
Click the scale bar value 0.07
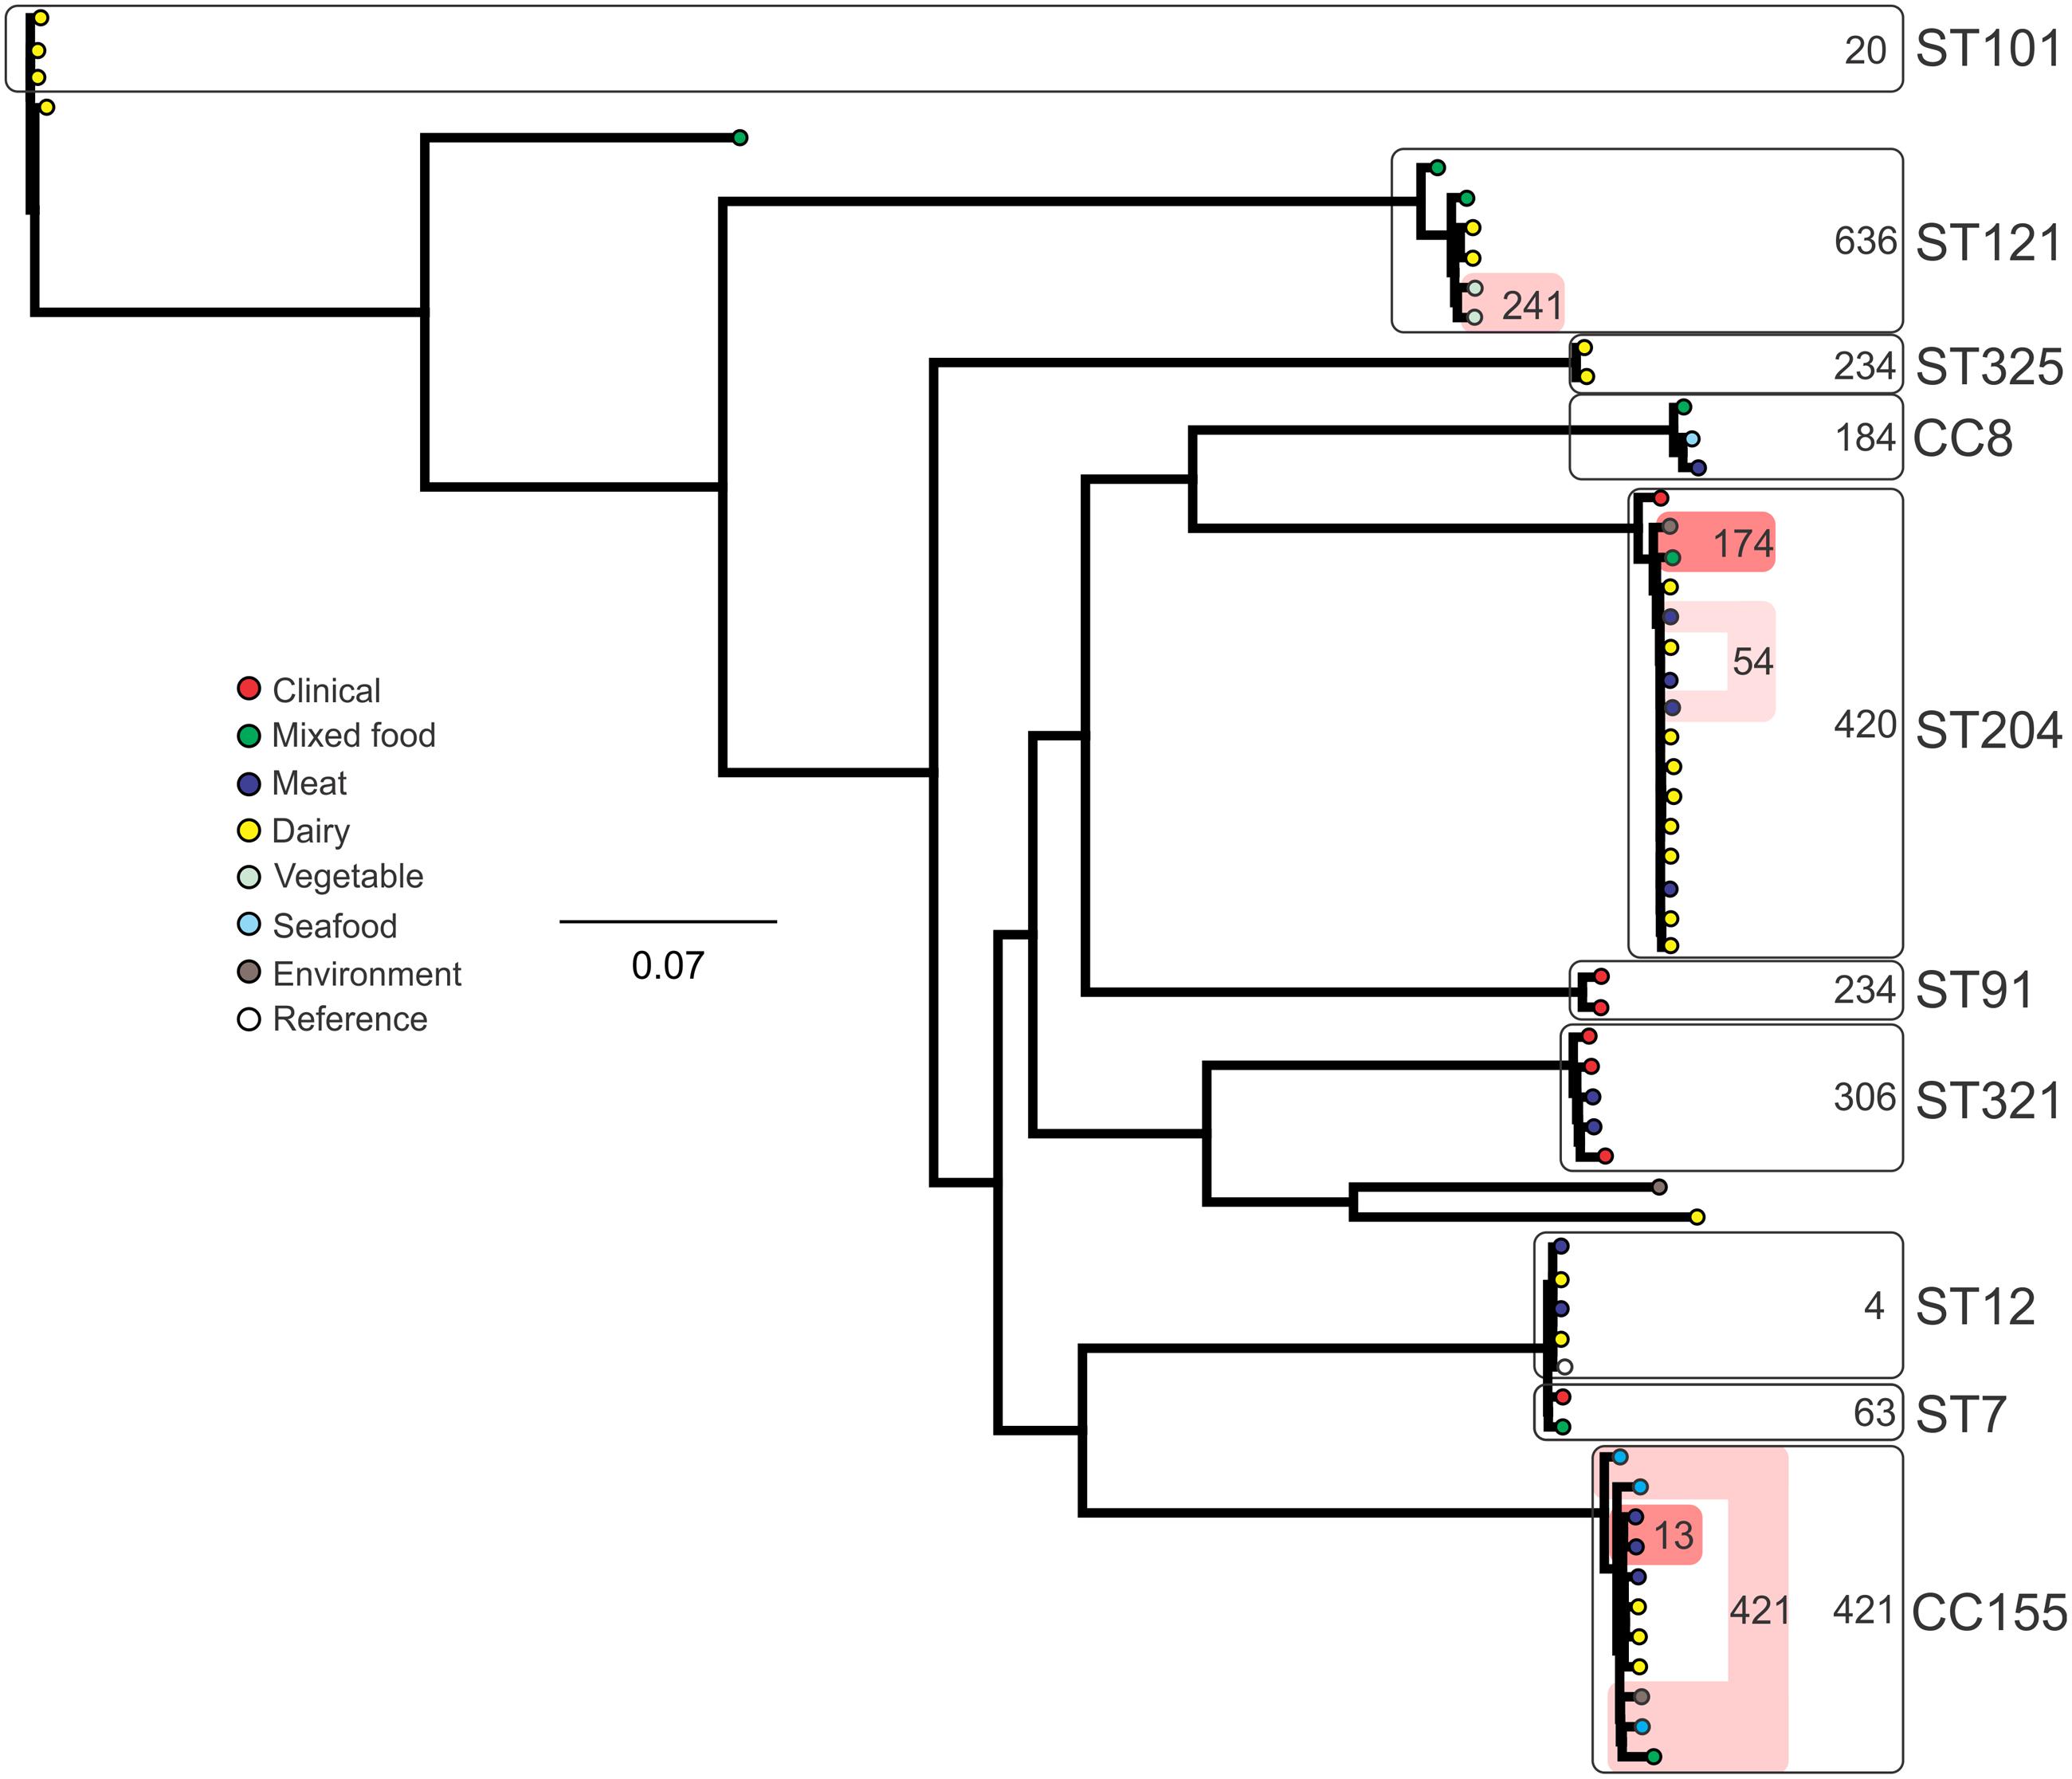668,965
